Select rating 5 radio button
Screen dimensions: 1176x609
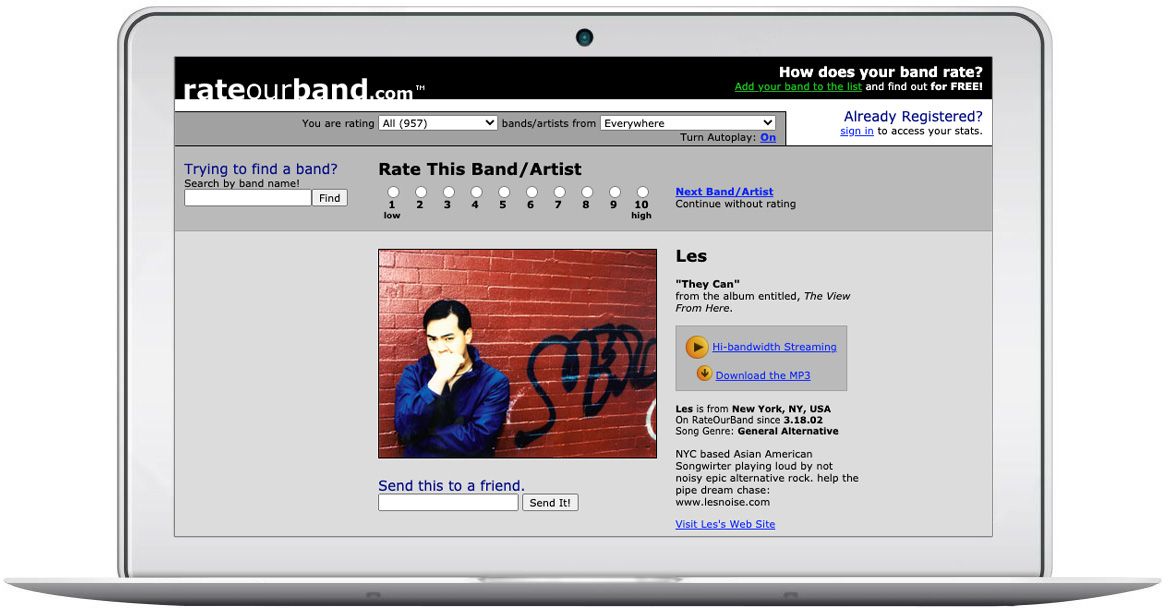[x=502, y=190]
